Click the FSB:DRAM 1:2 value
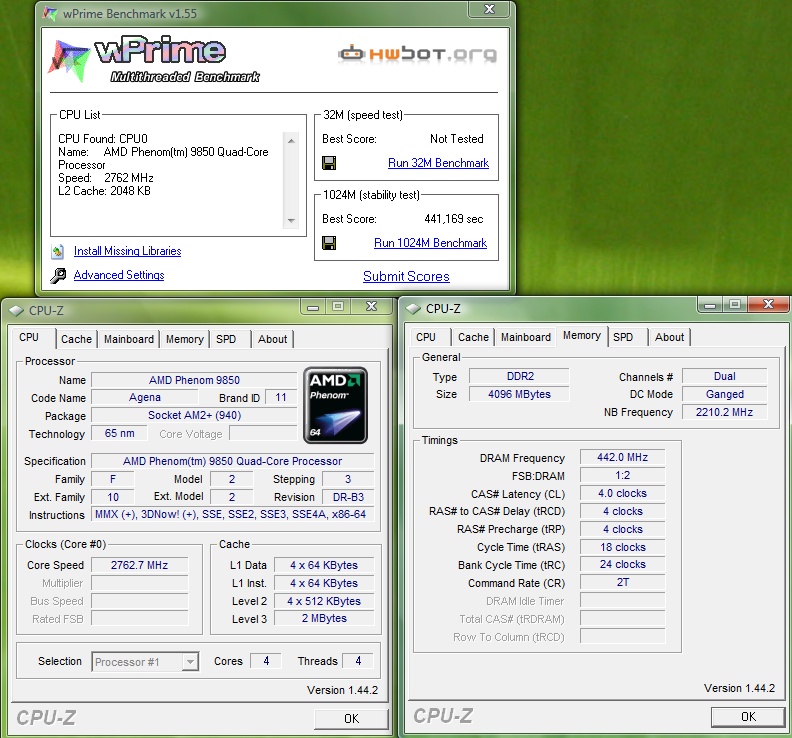The image size is (792, 738). click(x=622, y=475)
